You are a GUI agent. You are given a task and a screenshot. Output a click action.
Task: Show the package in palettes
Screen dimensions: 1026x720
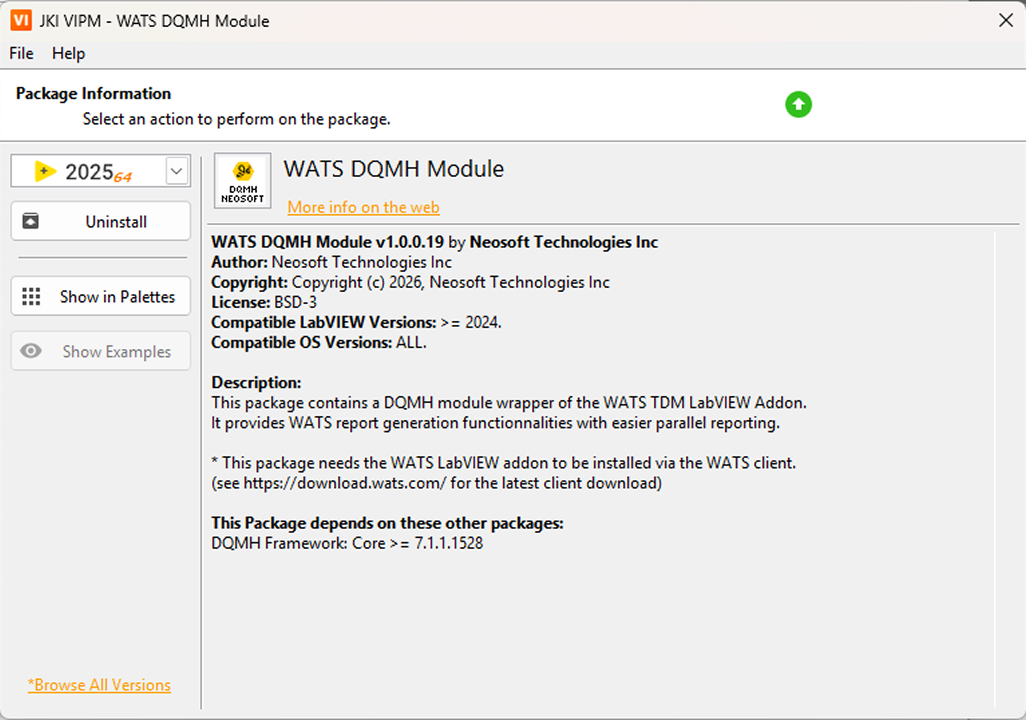100,296
